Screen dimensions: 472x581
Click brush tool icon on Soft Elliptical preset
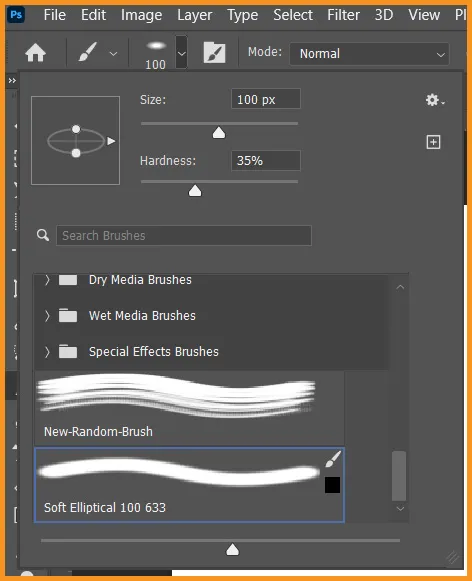click(x=333, y=459)
